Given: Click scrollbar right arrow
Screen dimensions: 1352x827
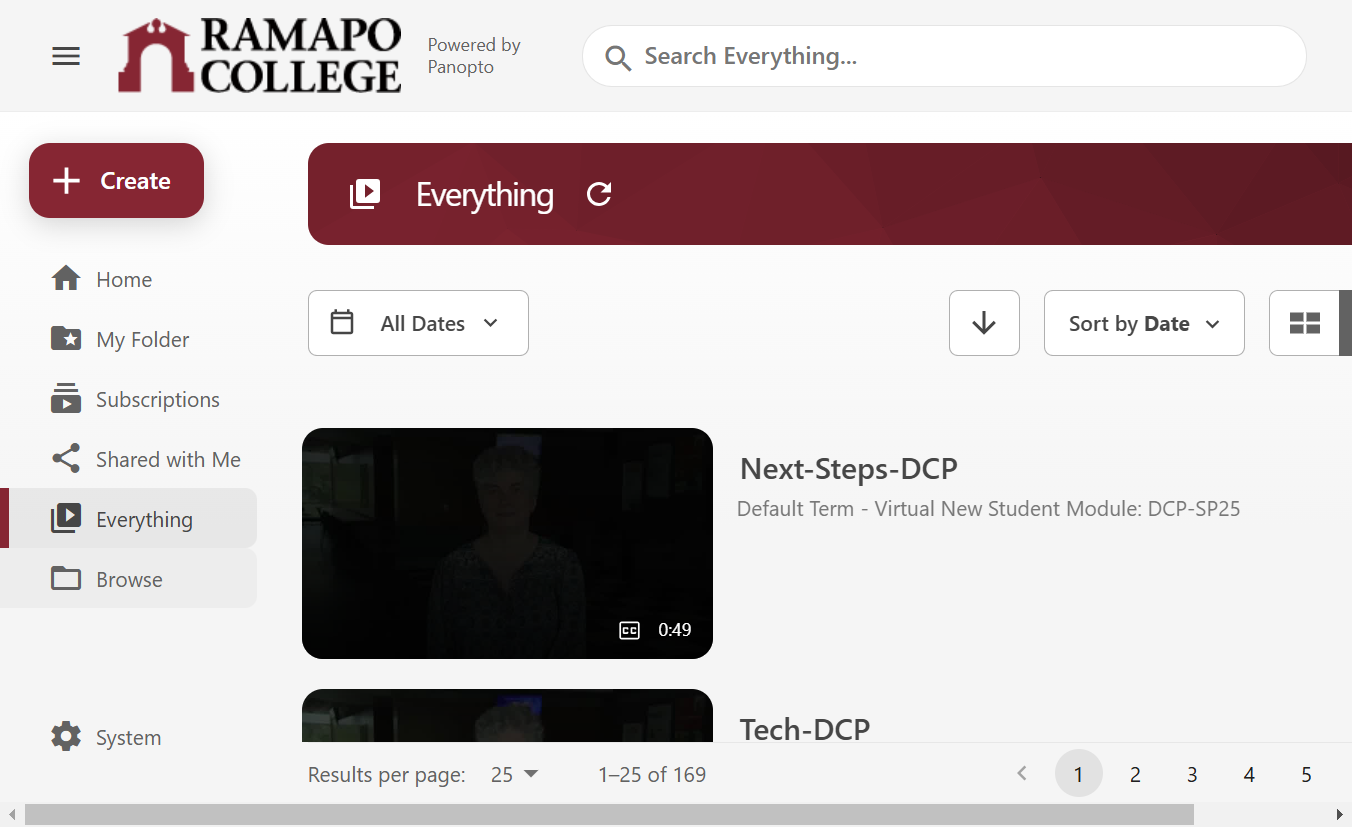Looking at the screenshot, I should [1340, 814].
